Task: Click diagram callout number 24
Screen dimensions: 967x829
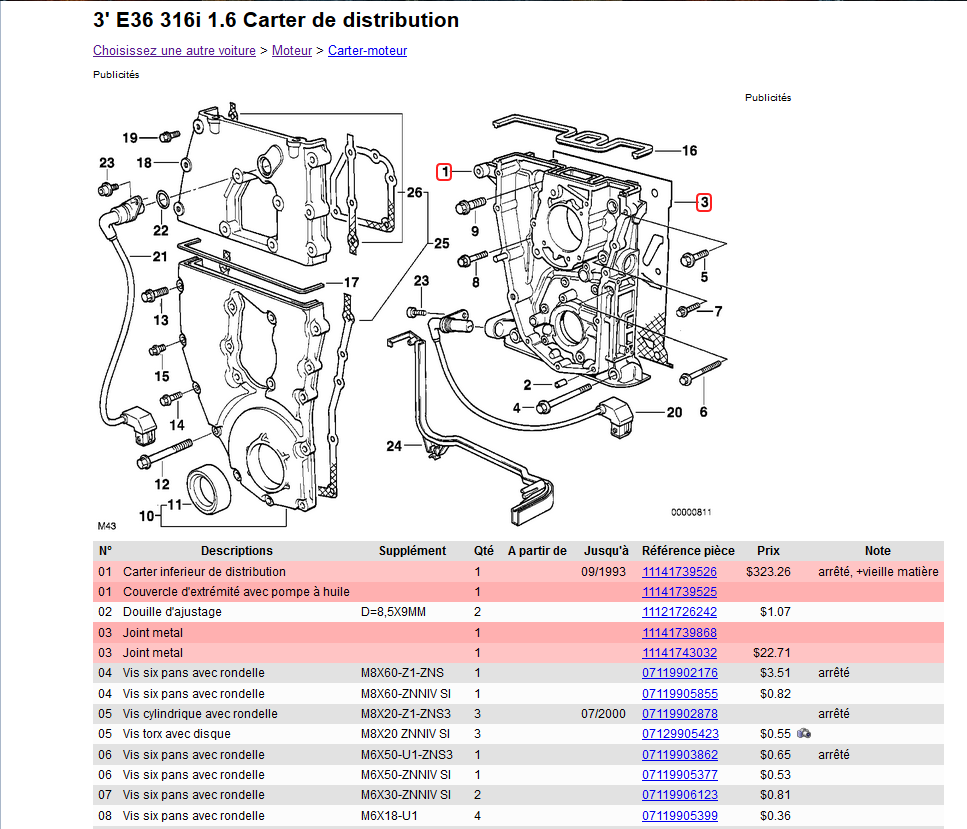Action: coord(394,445)
